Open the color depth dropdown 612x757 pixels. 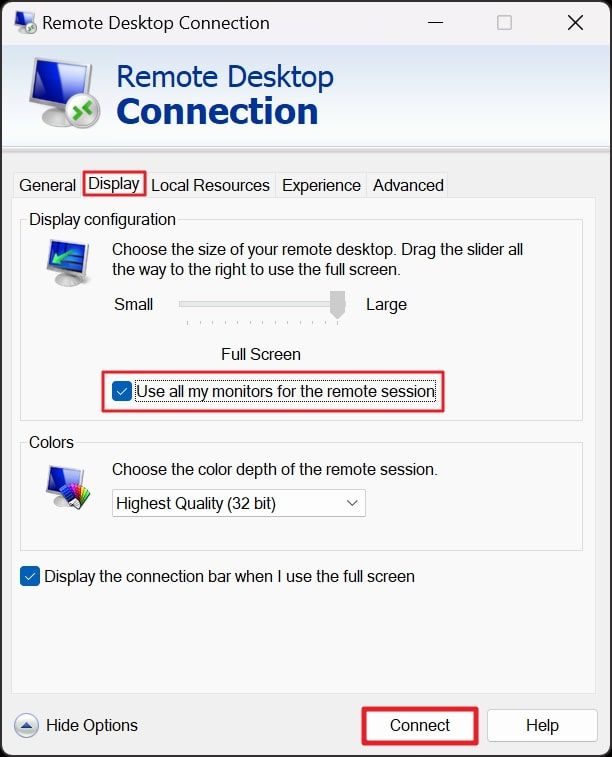239,503
